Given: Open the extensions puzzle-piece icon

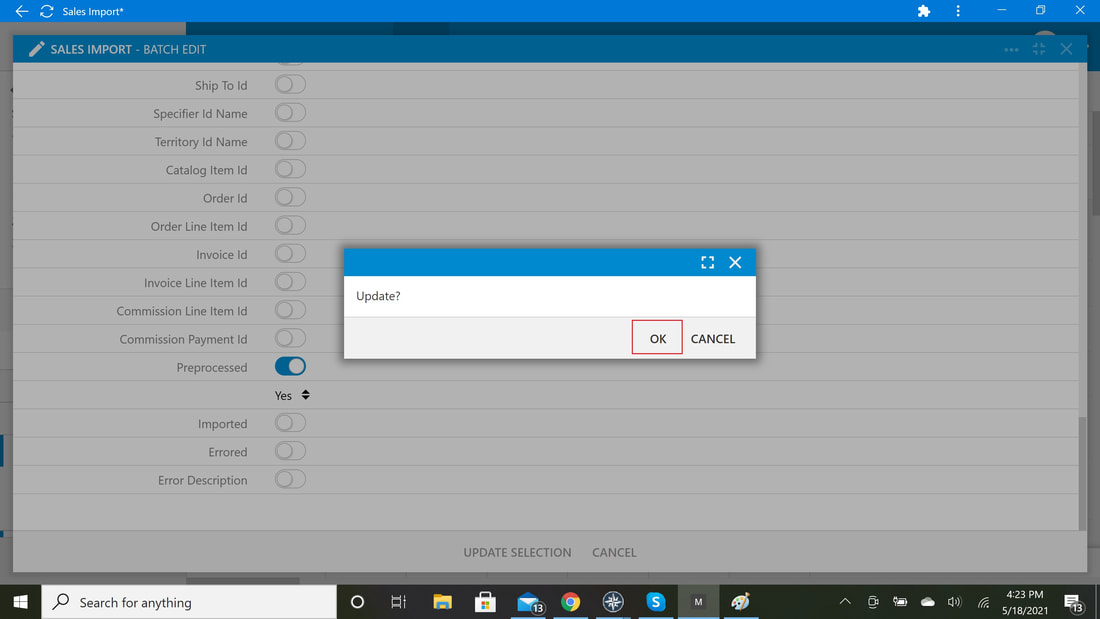Looking at the screenshot, I should tap(924, 11).
